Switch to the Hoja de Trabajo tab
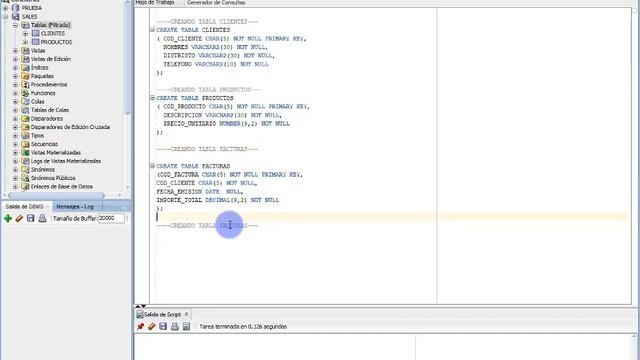Image resolution: width=640 pixels, height=360 pixels. tap(155, 2)
